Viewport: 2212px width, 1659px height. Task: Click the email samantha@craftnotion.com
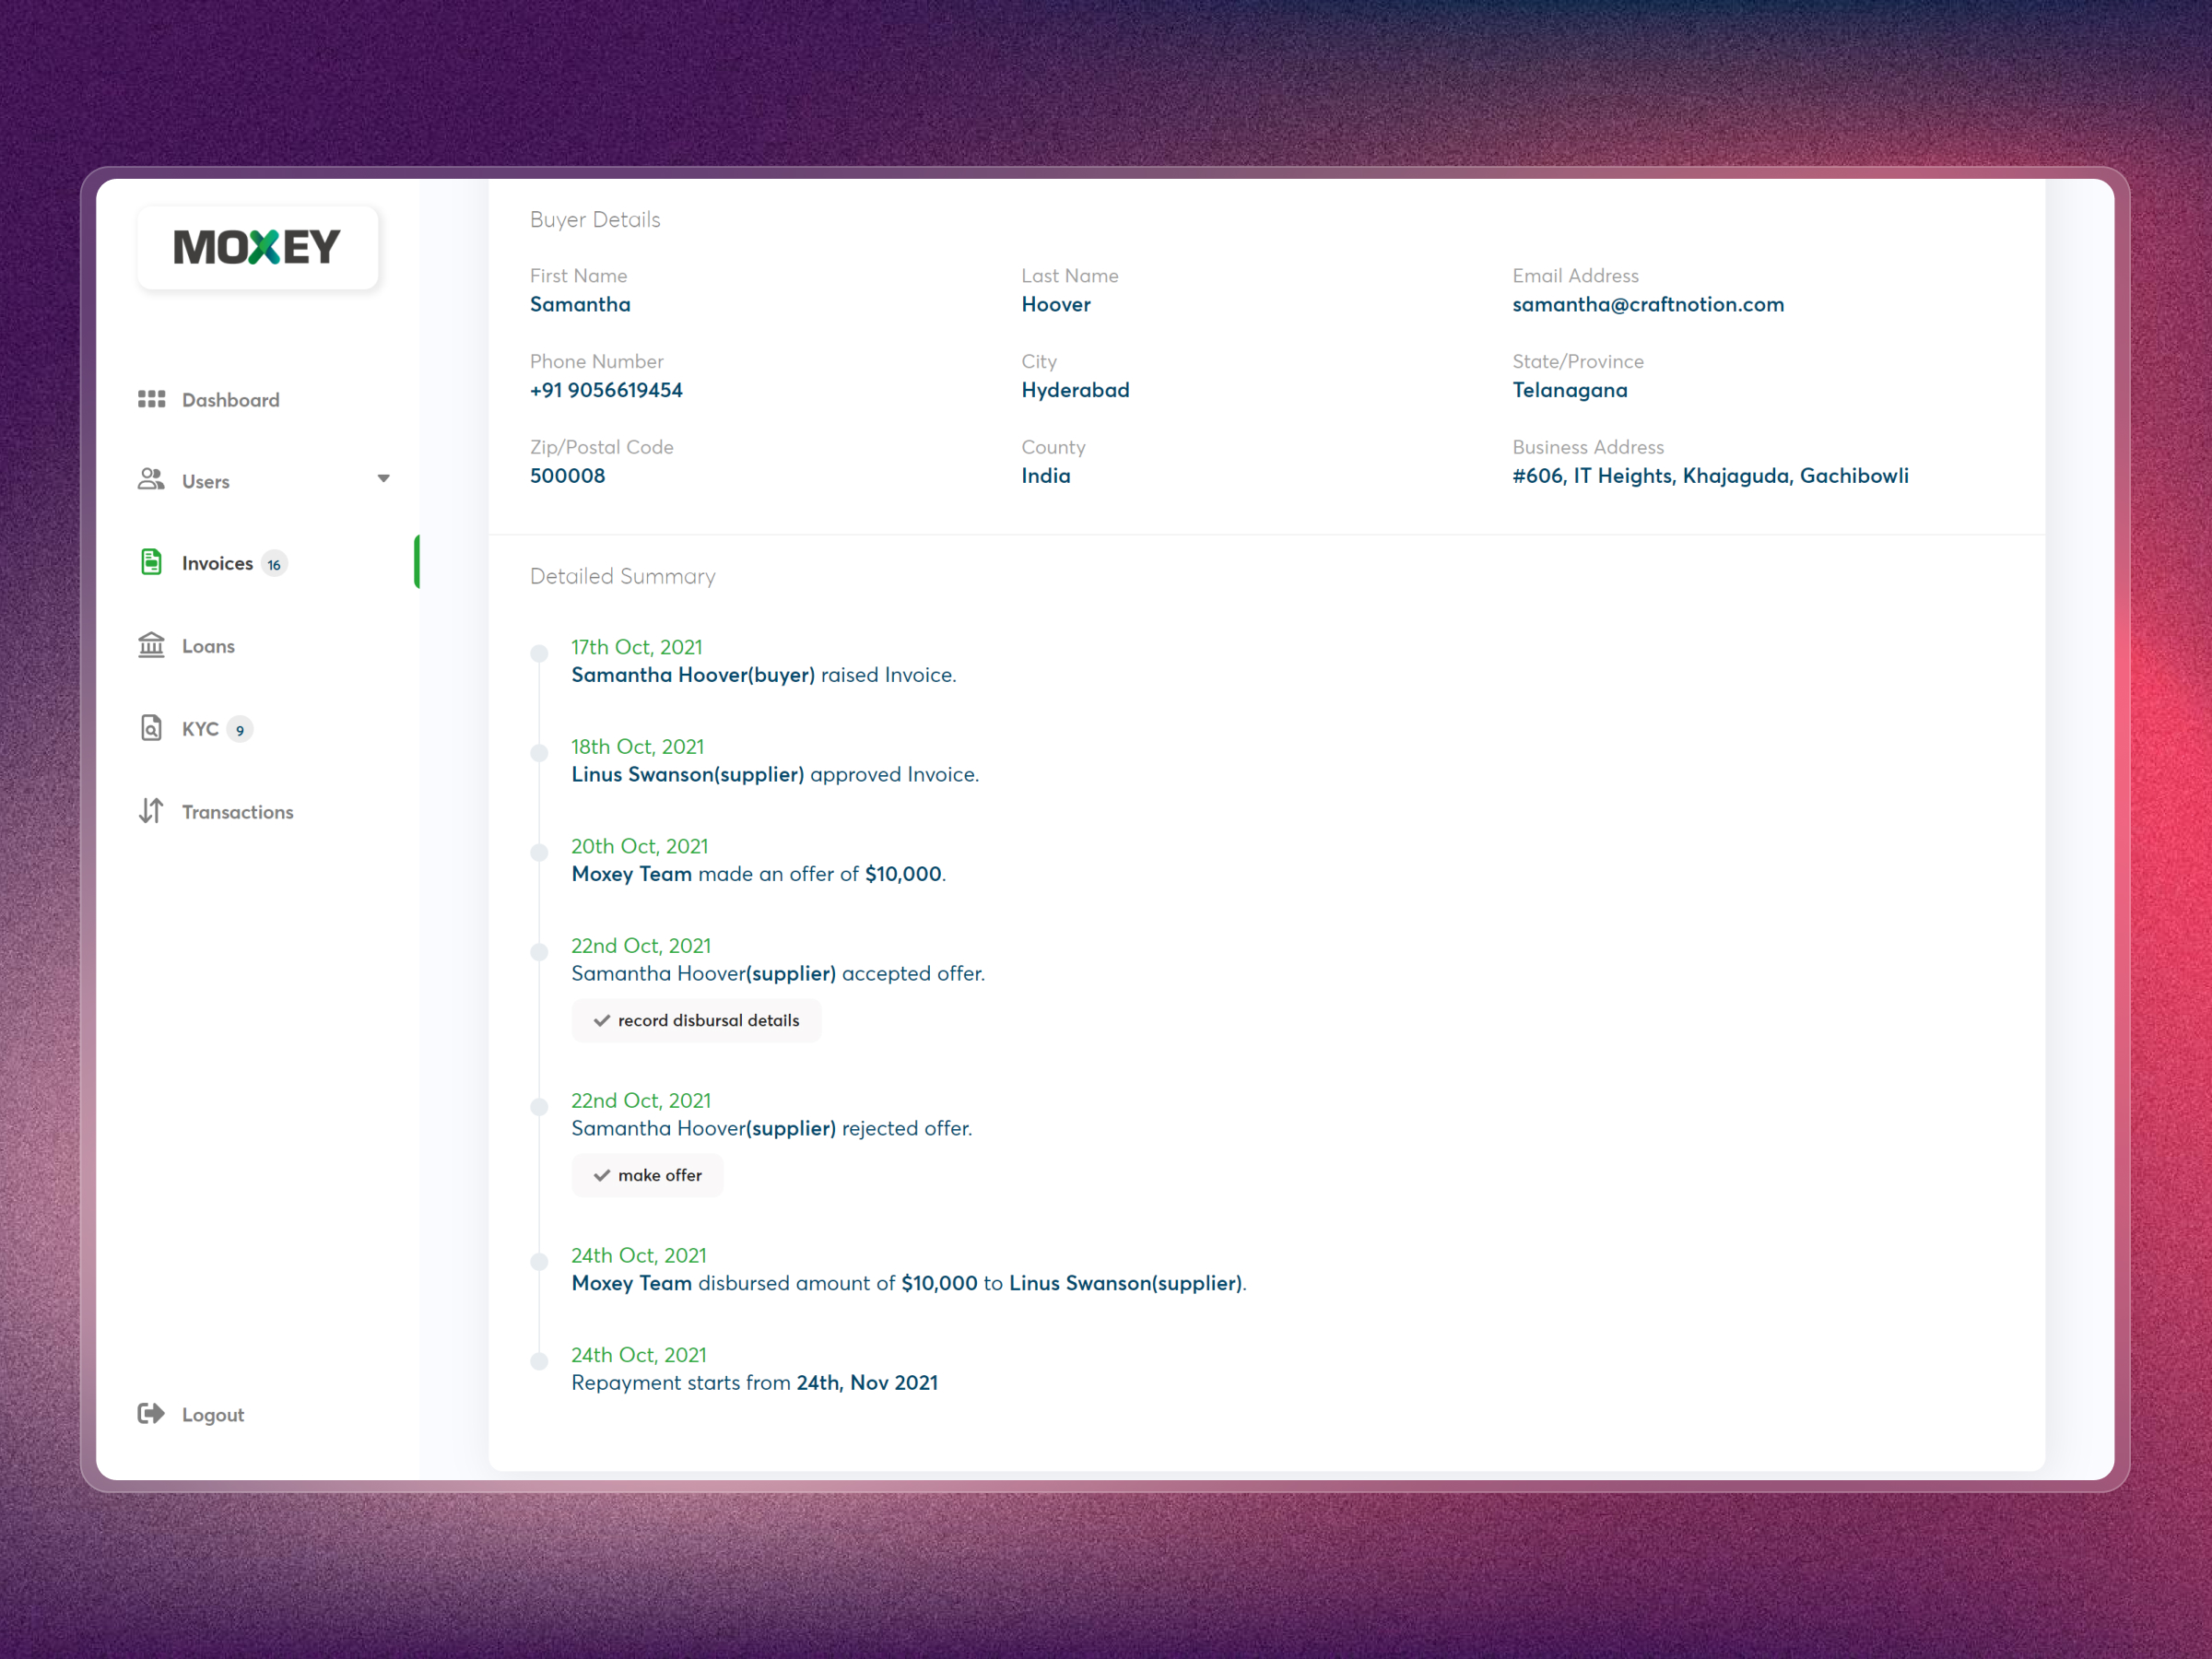coord(1648,304)
